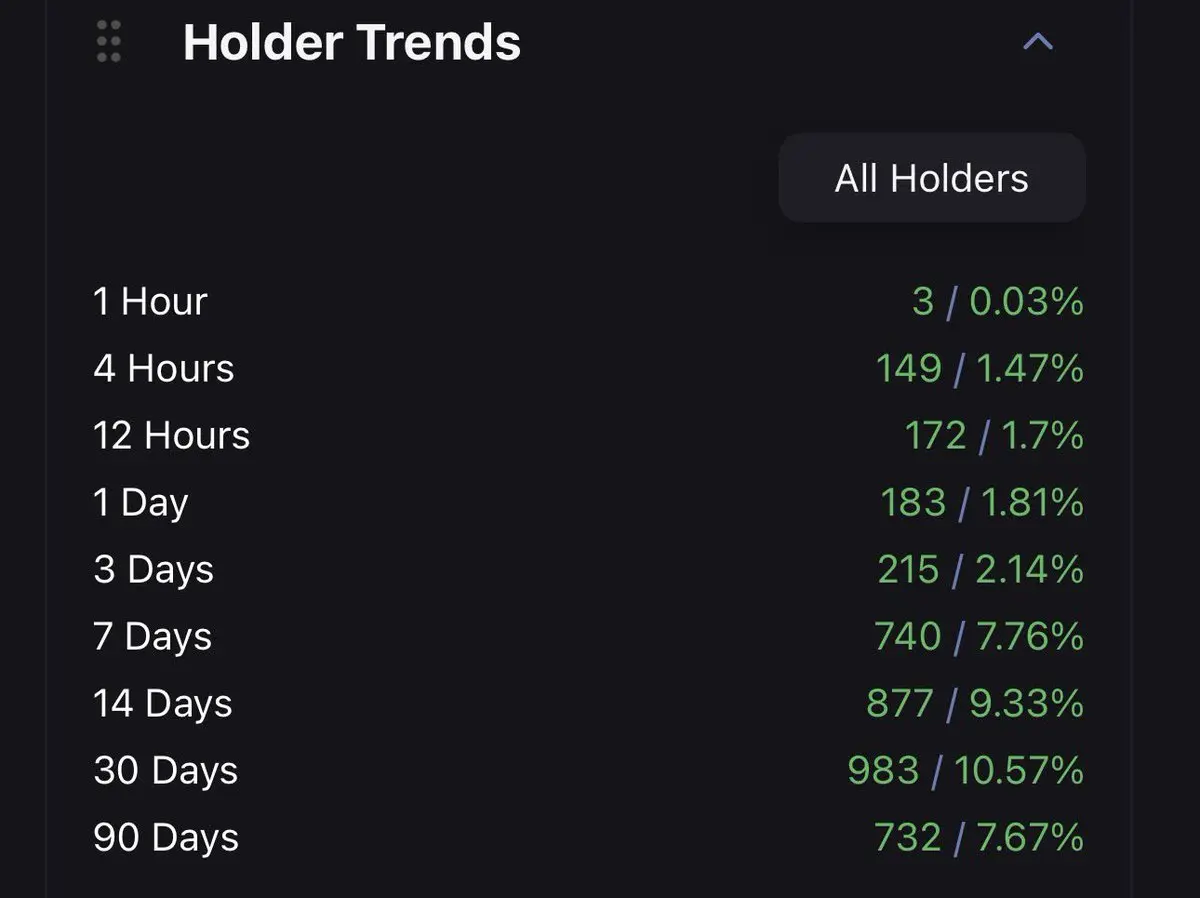Click the Holder Trends title
The image size is (1200, 898).
(351, 43)
